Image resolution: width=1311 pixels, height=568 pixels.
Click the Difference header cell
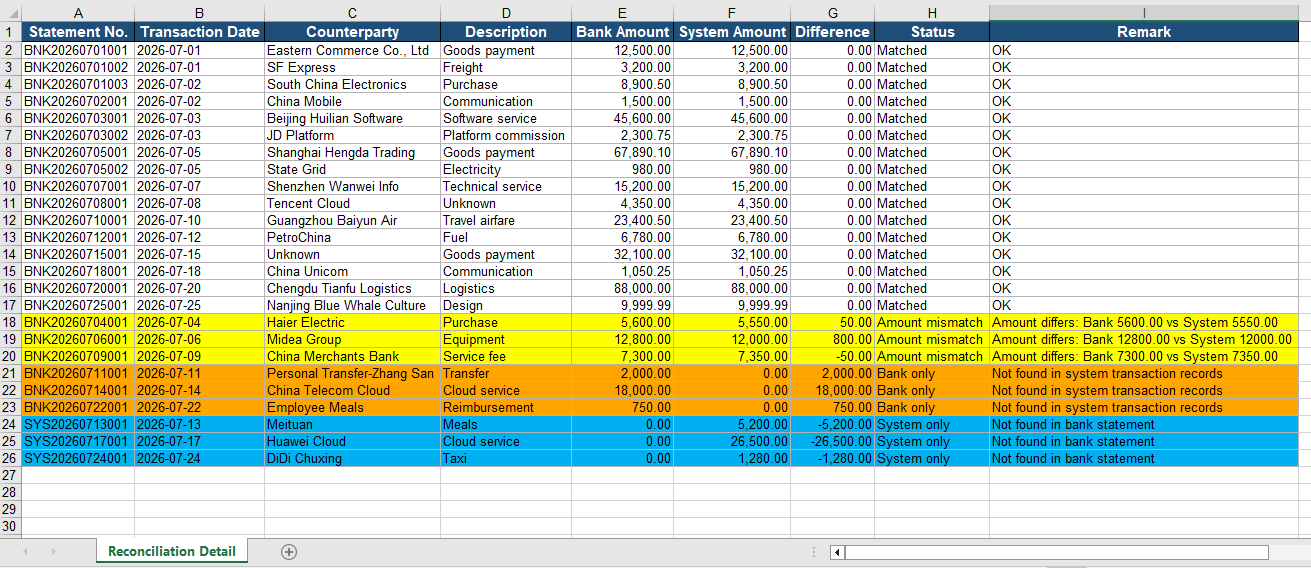click(x=833, y=32)
